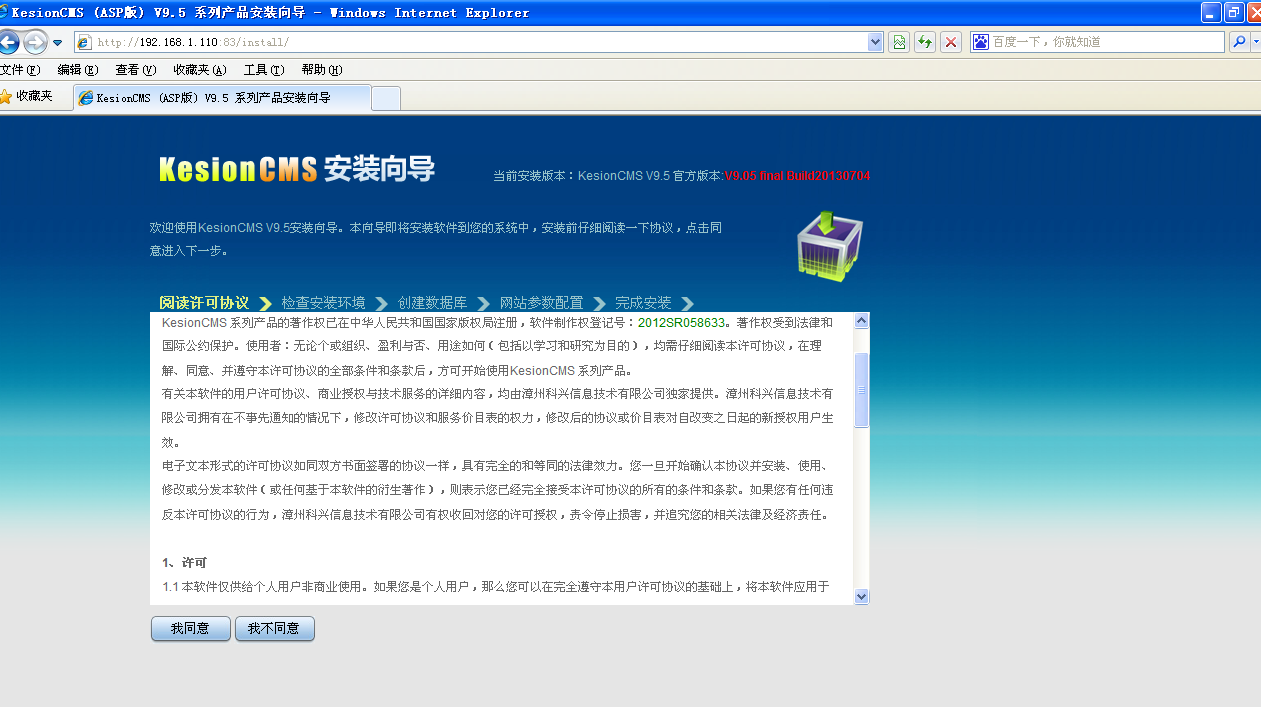Stop loading the current page
The height and width of the screenshot is (707, 1261).
tap(951, 41)
